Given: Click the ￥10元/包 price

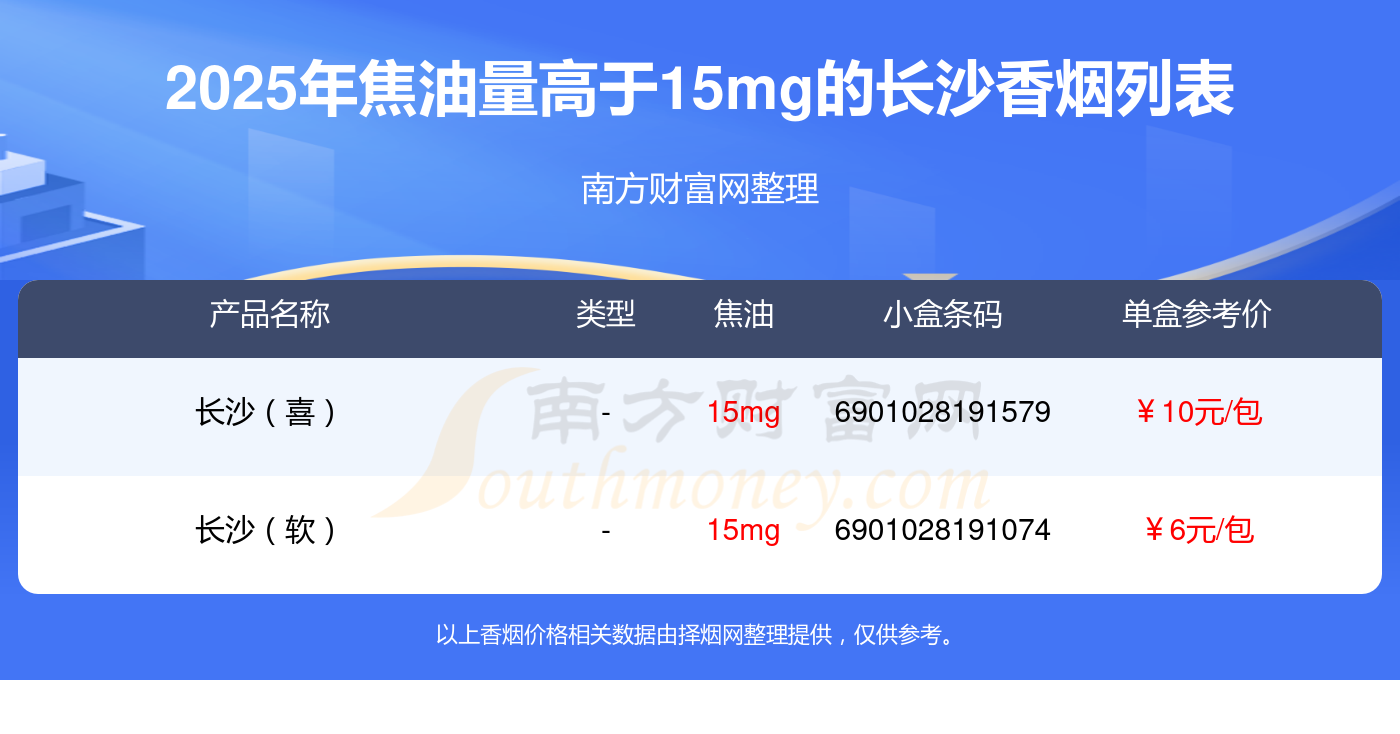Looking at the screenshot, I should click(x=1197, y=412).
